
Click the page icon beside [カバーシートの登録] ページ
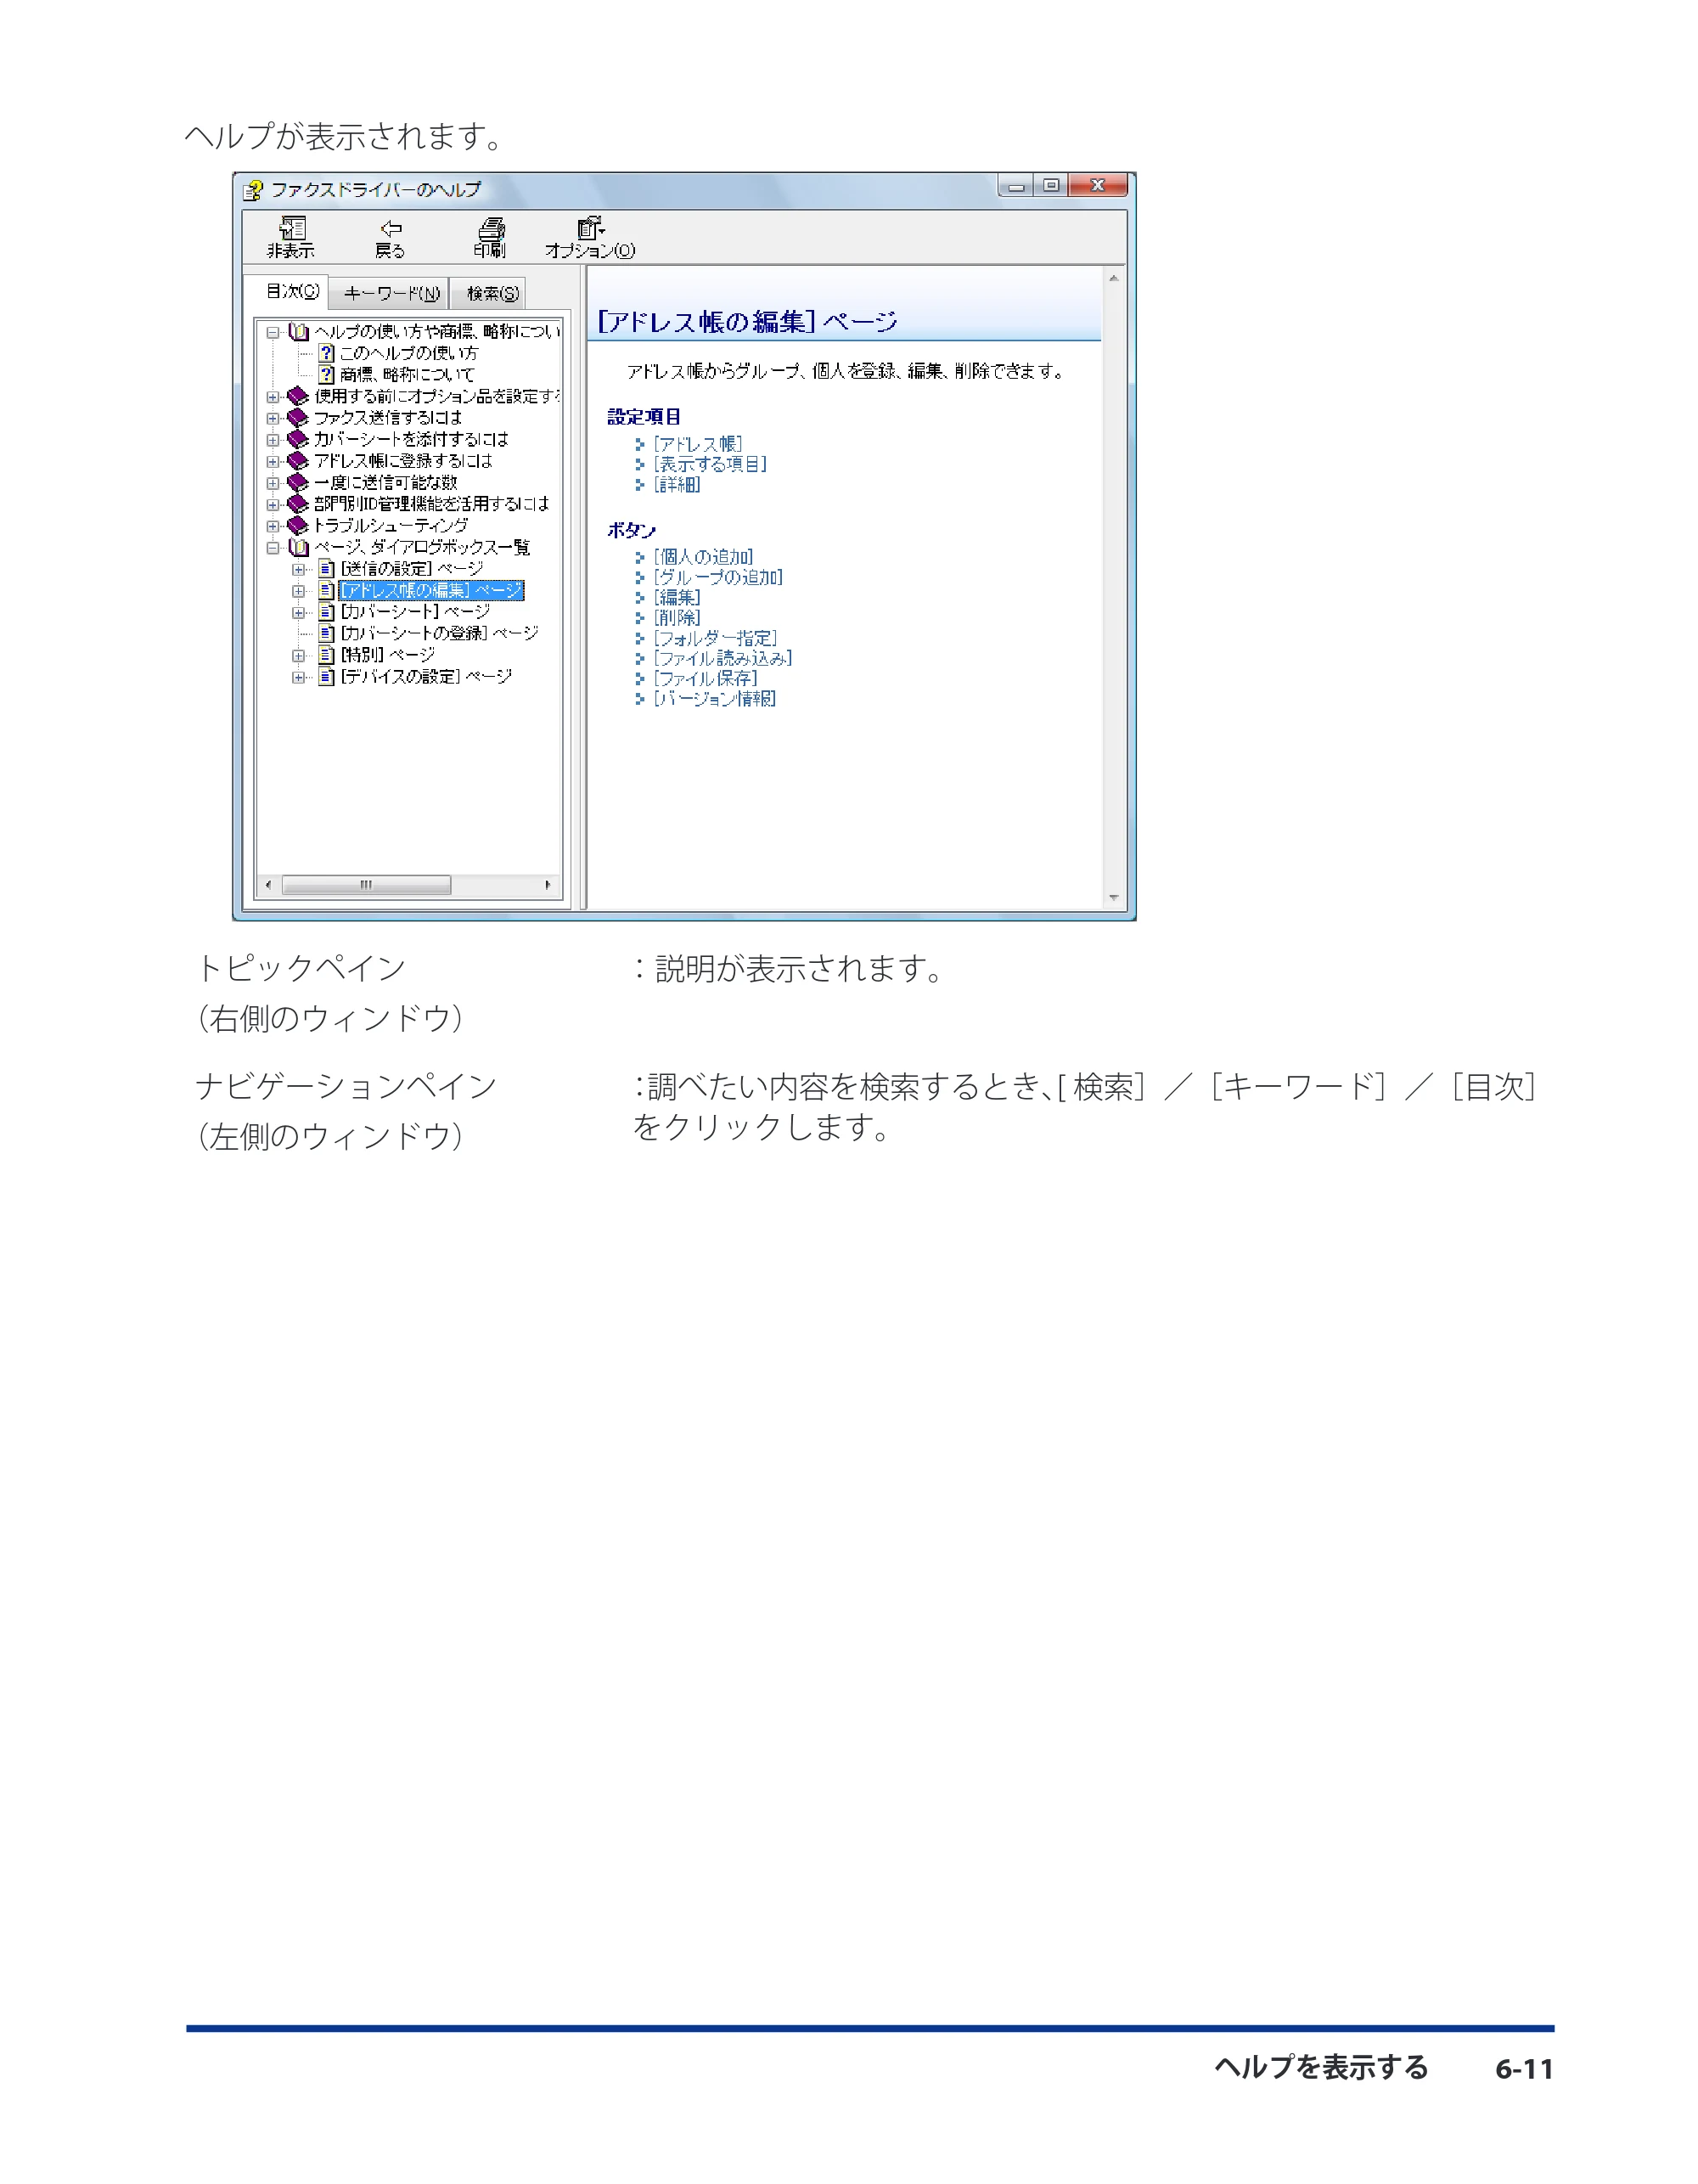326,633
